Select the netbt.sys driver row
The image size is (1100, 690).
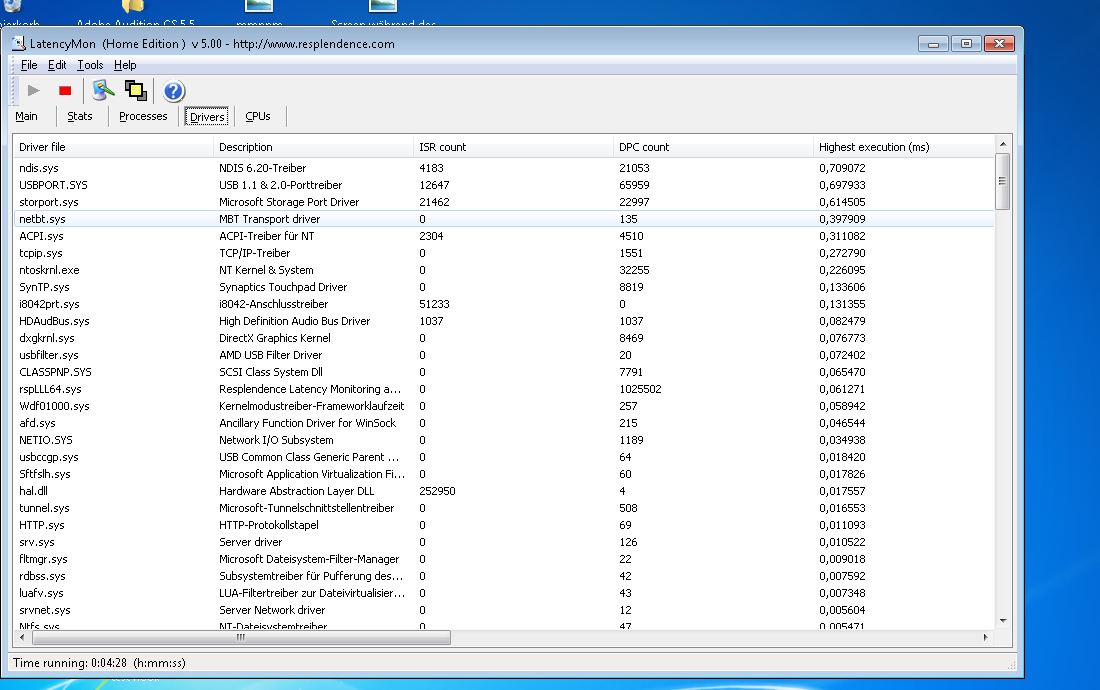coord(504,219)
